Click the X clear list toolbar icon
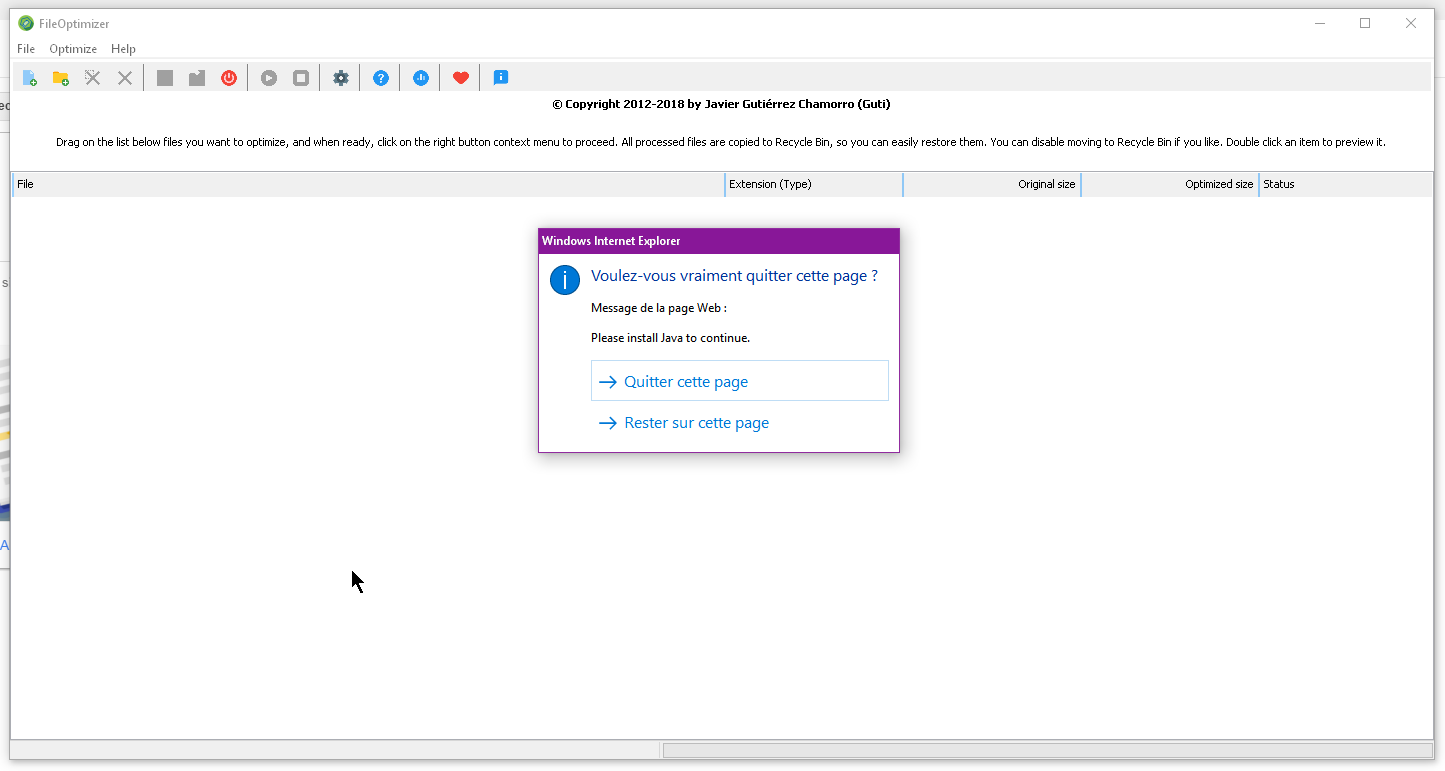The image size is (1445, 771). pos(125,78)
